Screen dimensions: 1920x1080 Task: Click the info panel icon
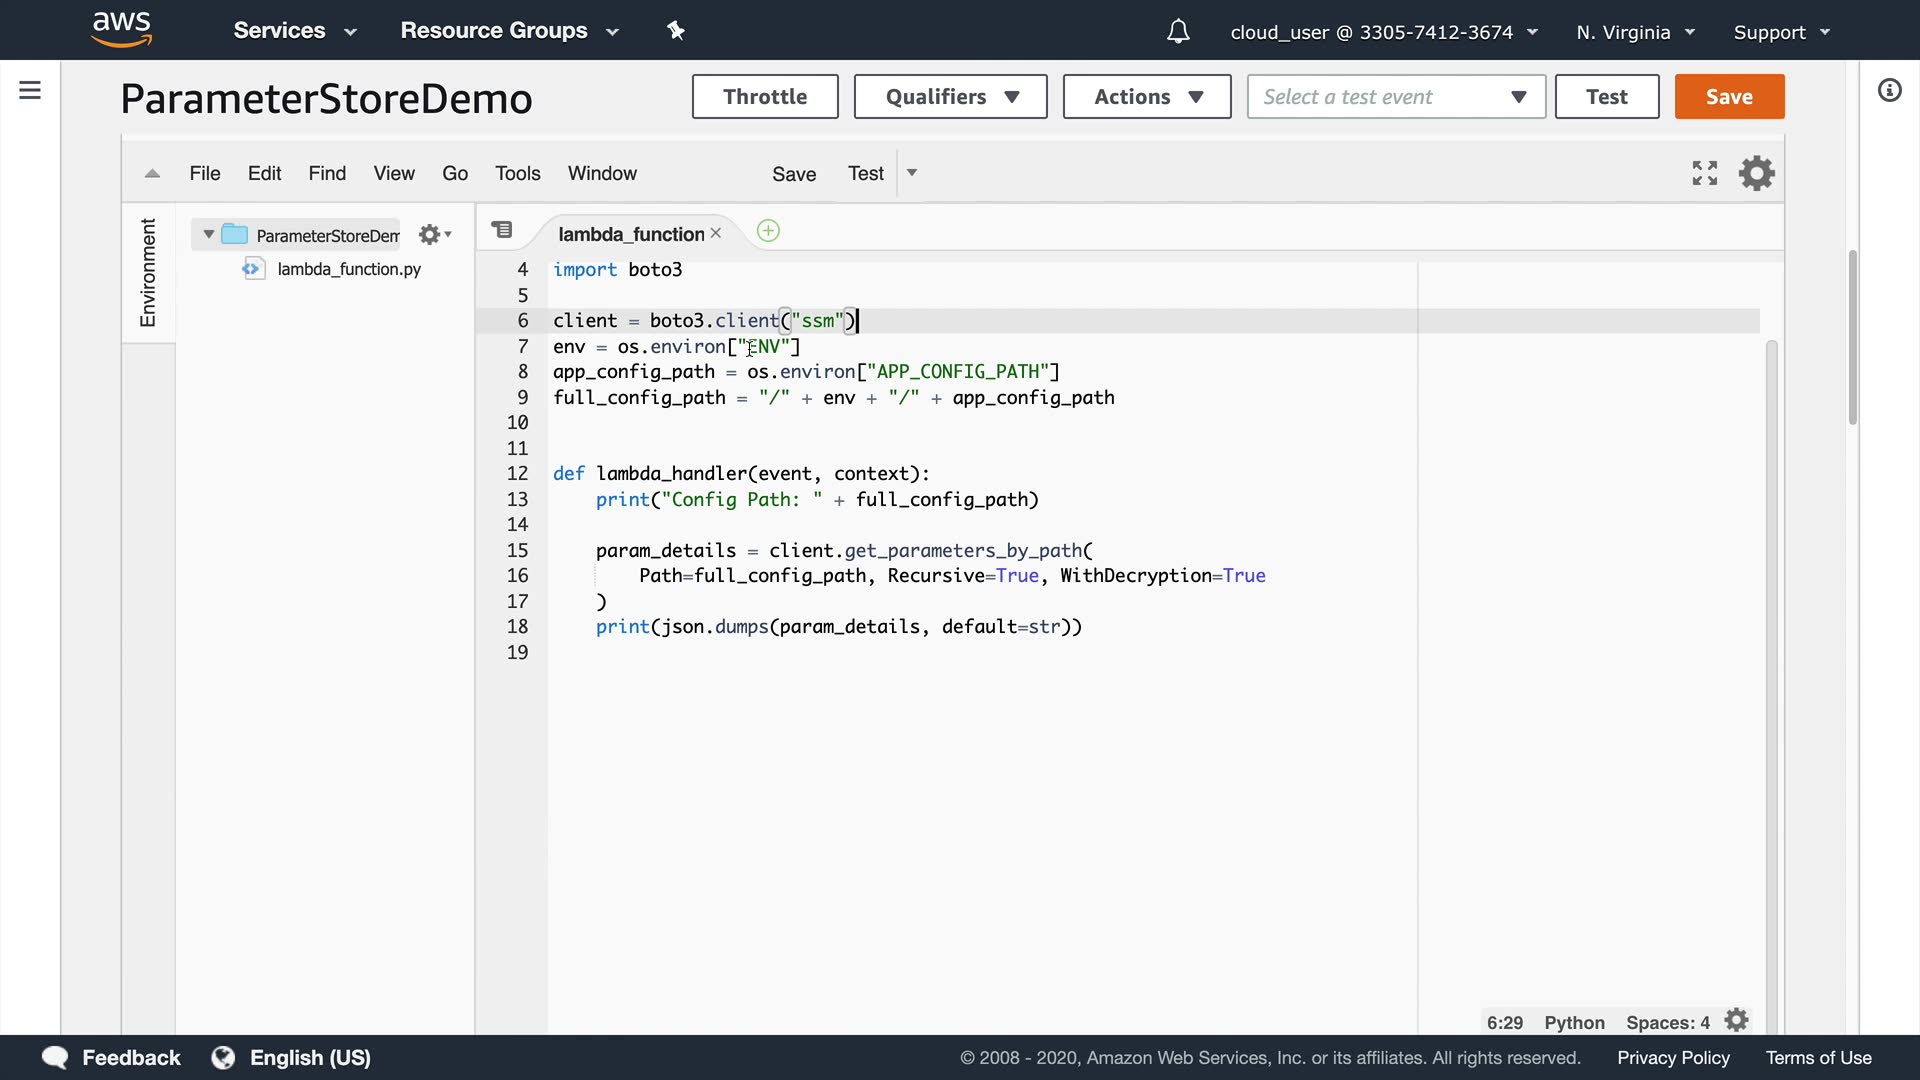[1889, 91]
